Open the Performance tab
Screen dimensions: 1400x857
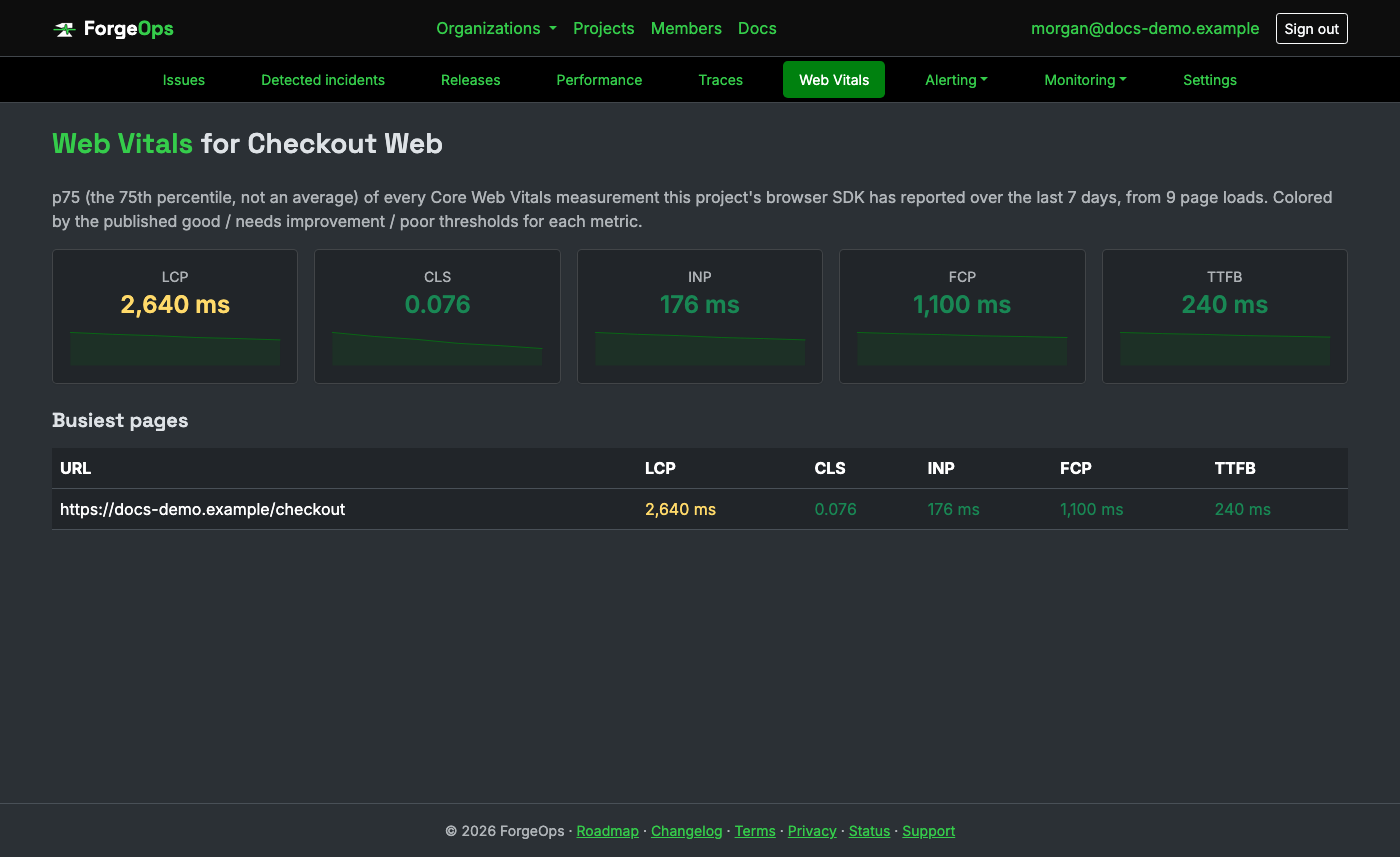pos(599,80)
